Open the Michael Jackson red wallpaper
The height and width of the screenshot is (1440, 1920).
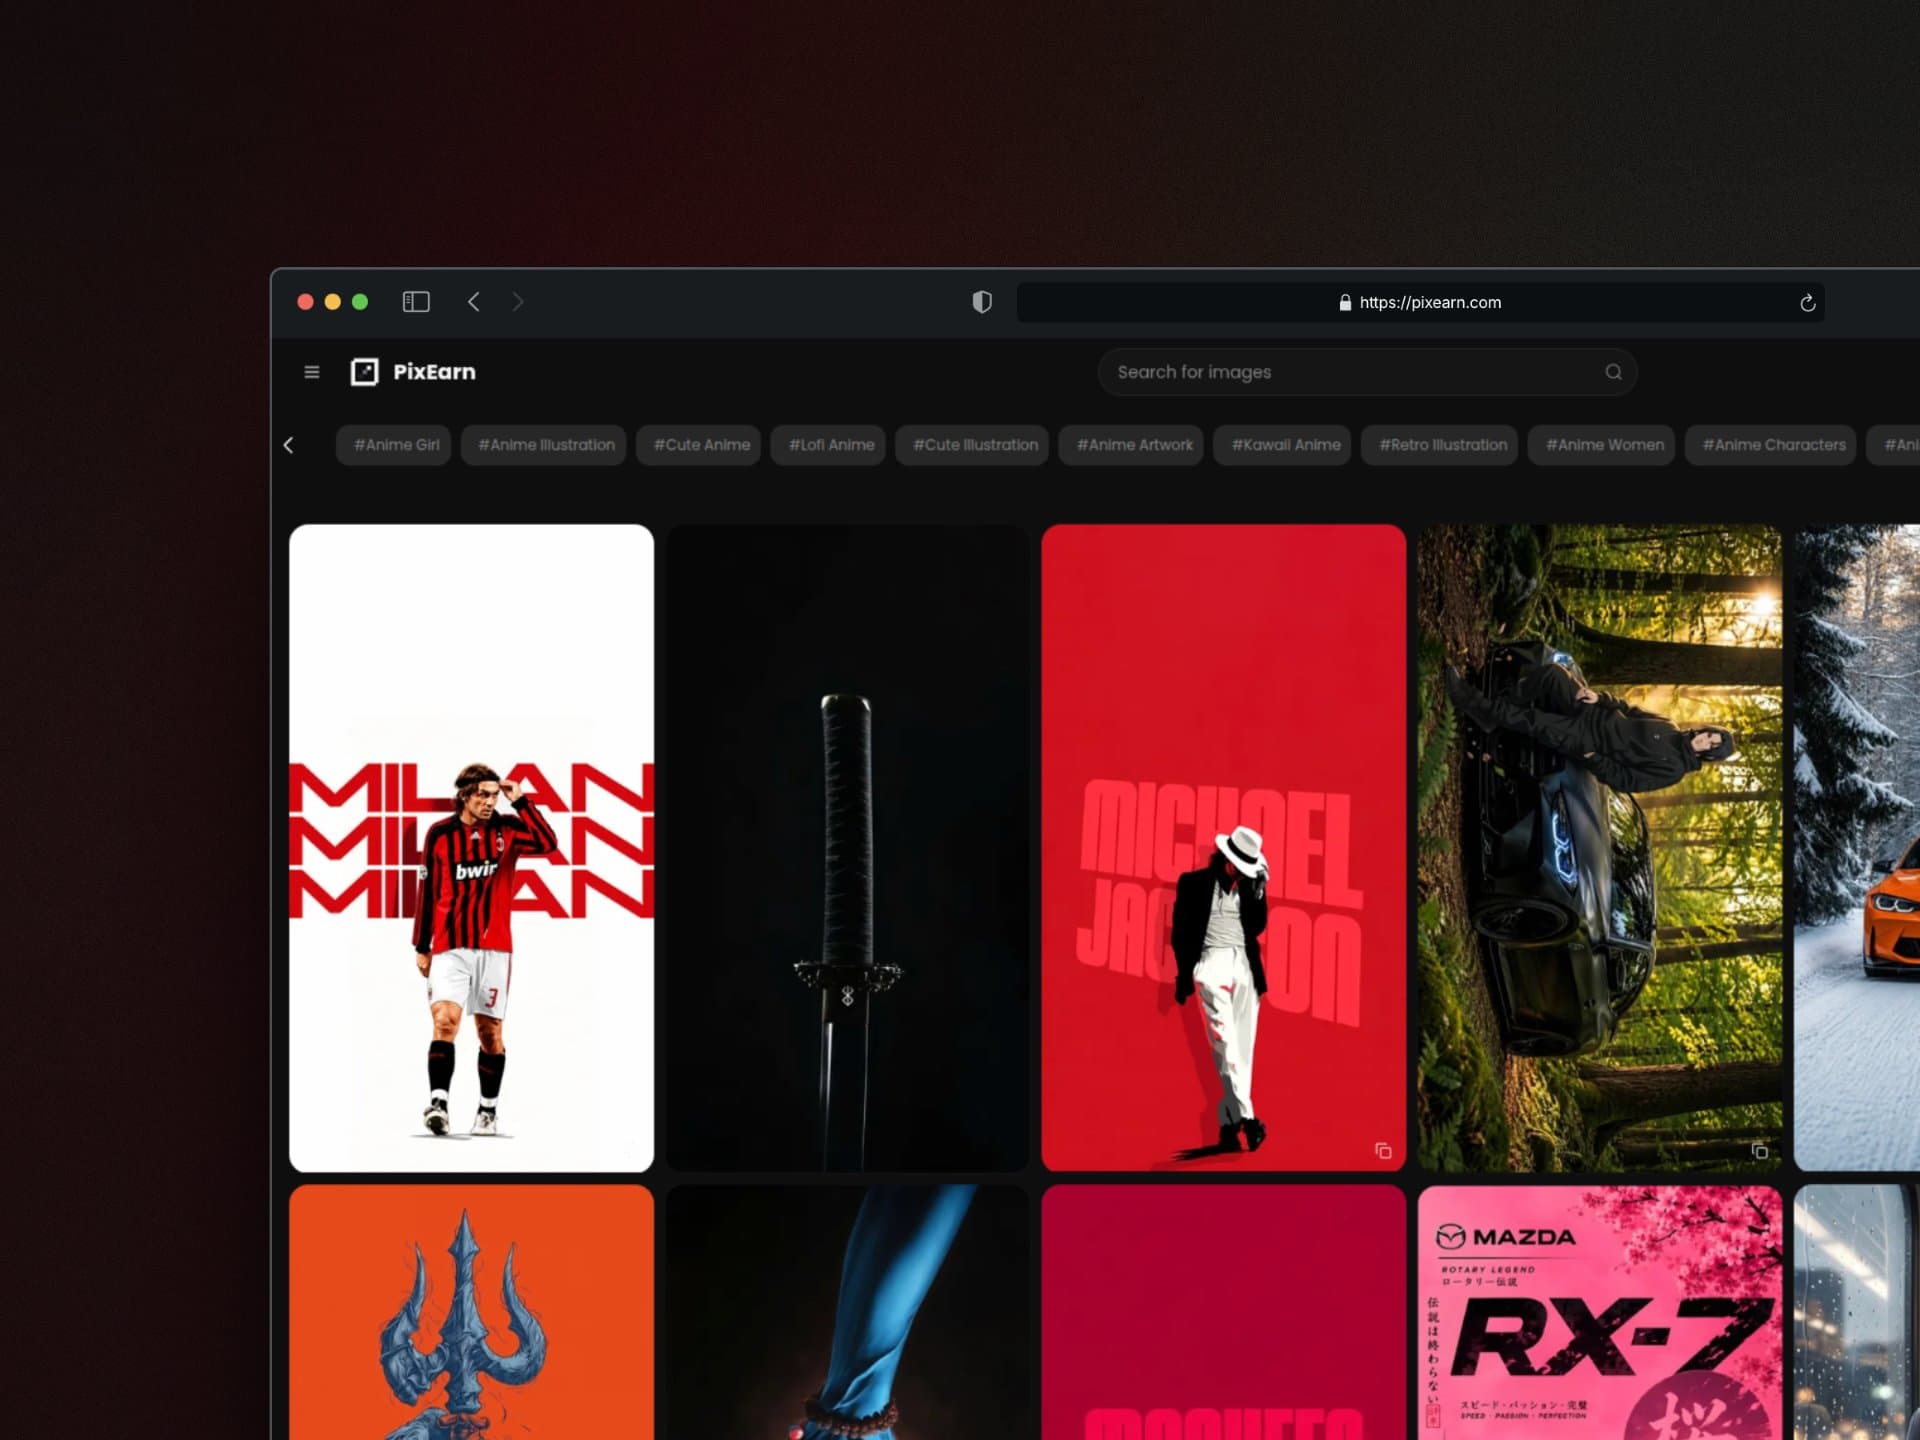(x=1223, y=848)
